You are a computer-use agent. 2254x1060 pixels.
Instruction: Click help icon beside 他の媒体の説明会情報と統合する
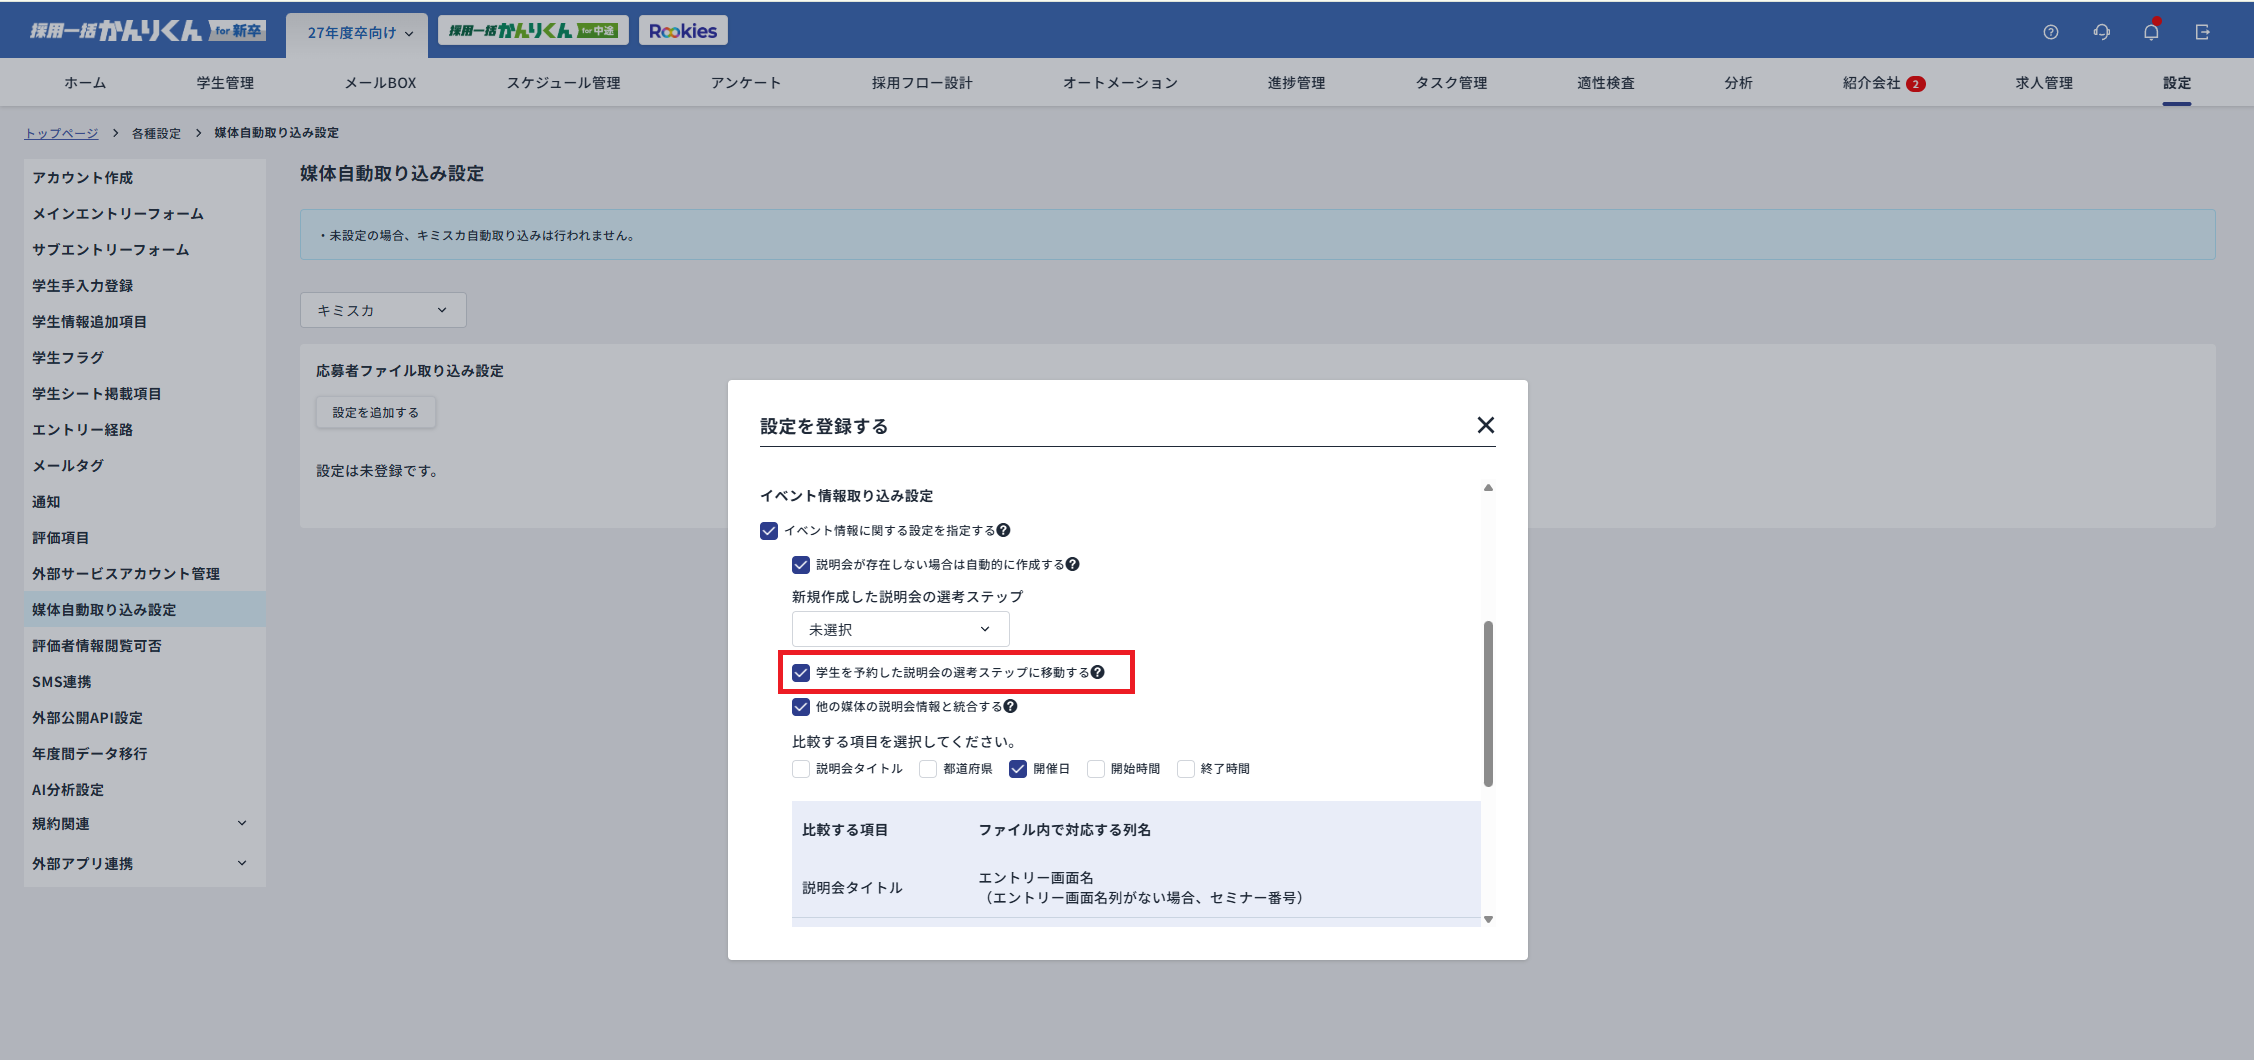1010,706
